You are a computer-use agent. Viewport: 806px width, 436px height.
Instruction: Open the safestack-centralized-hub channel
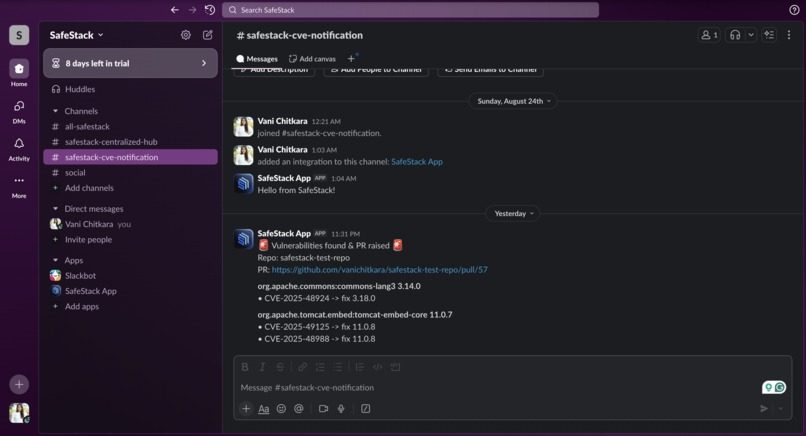[x=131, y=142]
